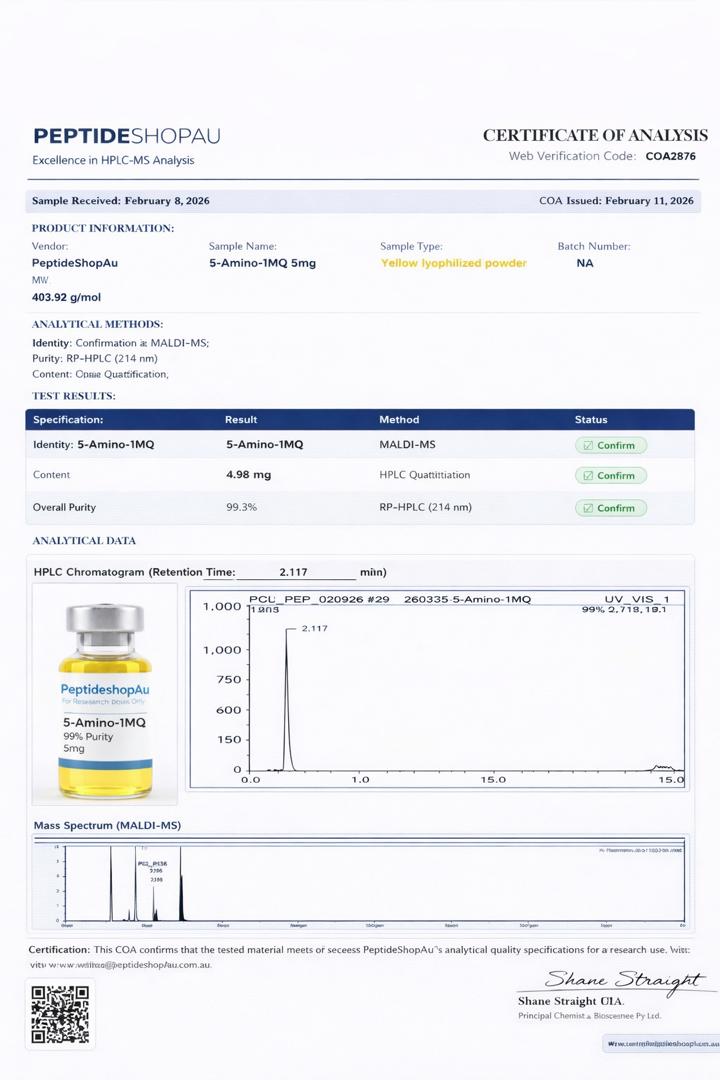Click the batch number value NA
The height and width of the screenshot is (1080, 720).
[585, 262]
